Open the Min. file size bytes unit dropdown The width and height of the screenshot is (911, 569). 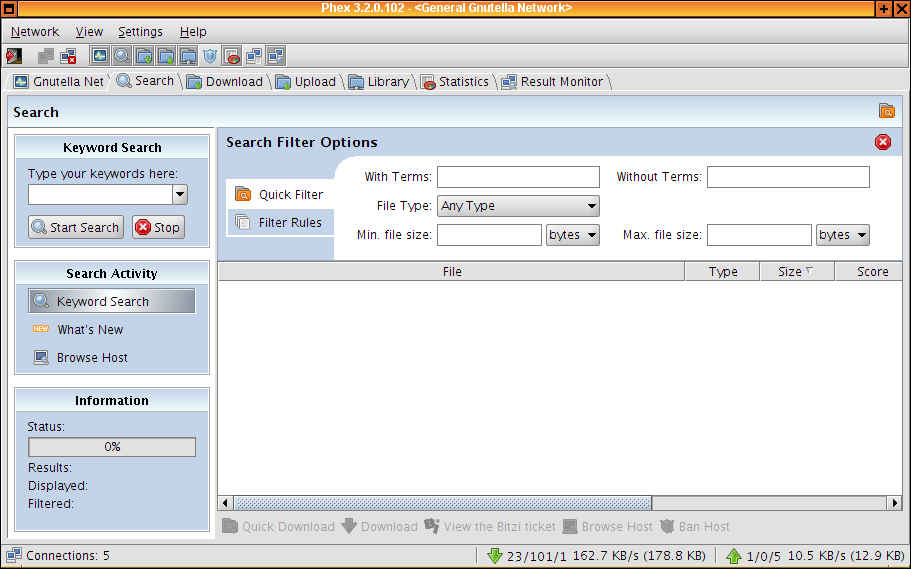click(573, 235)
